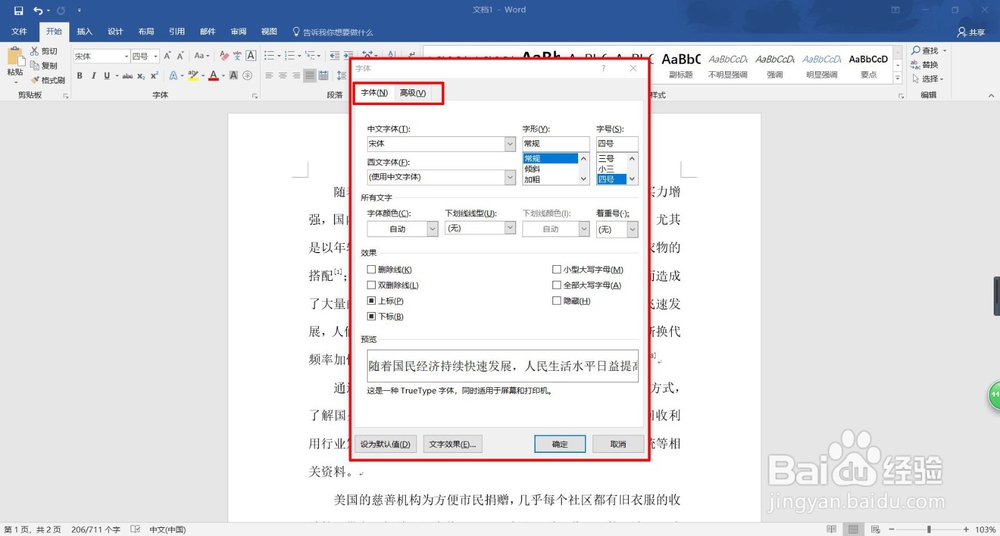Click 告诉我你想要做什么 search box

coord(332,32)
